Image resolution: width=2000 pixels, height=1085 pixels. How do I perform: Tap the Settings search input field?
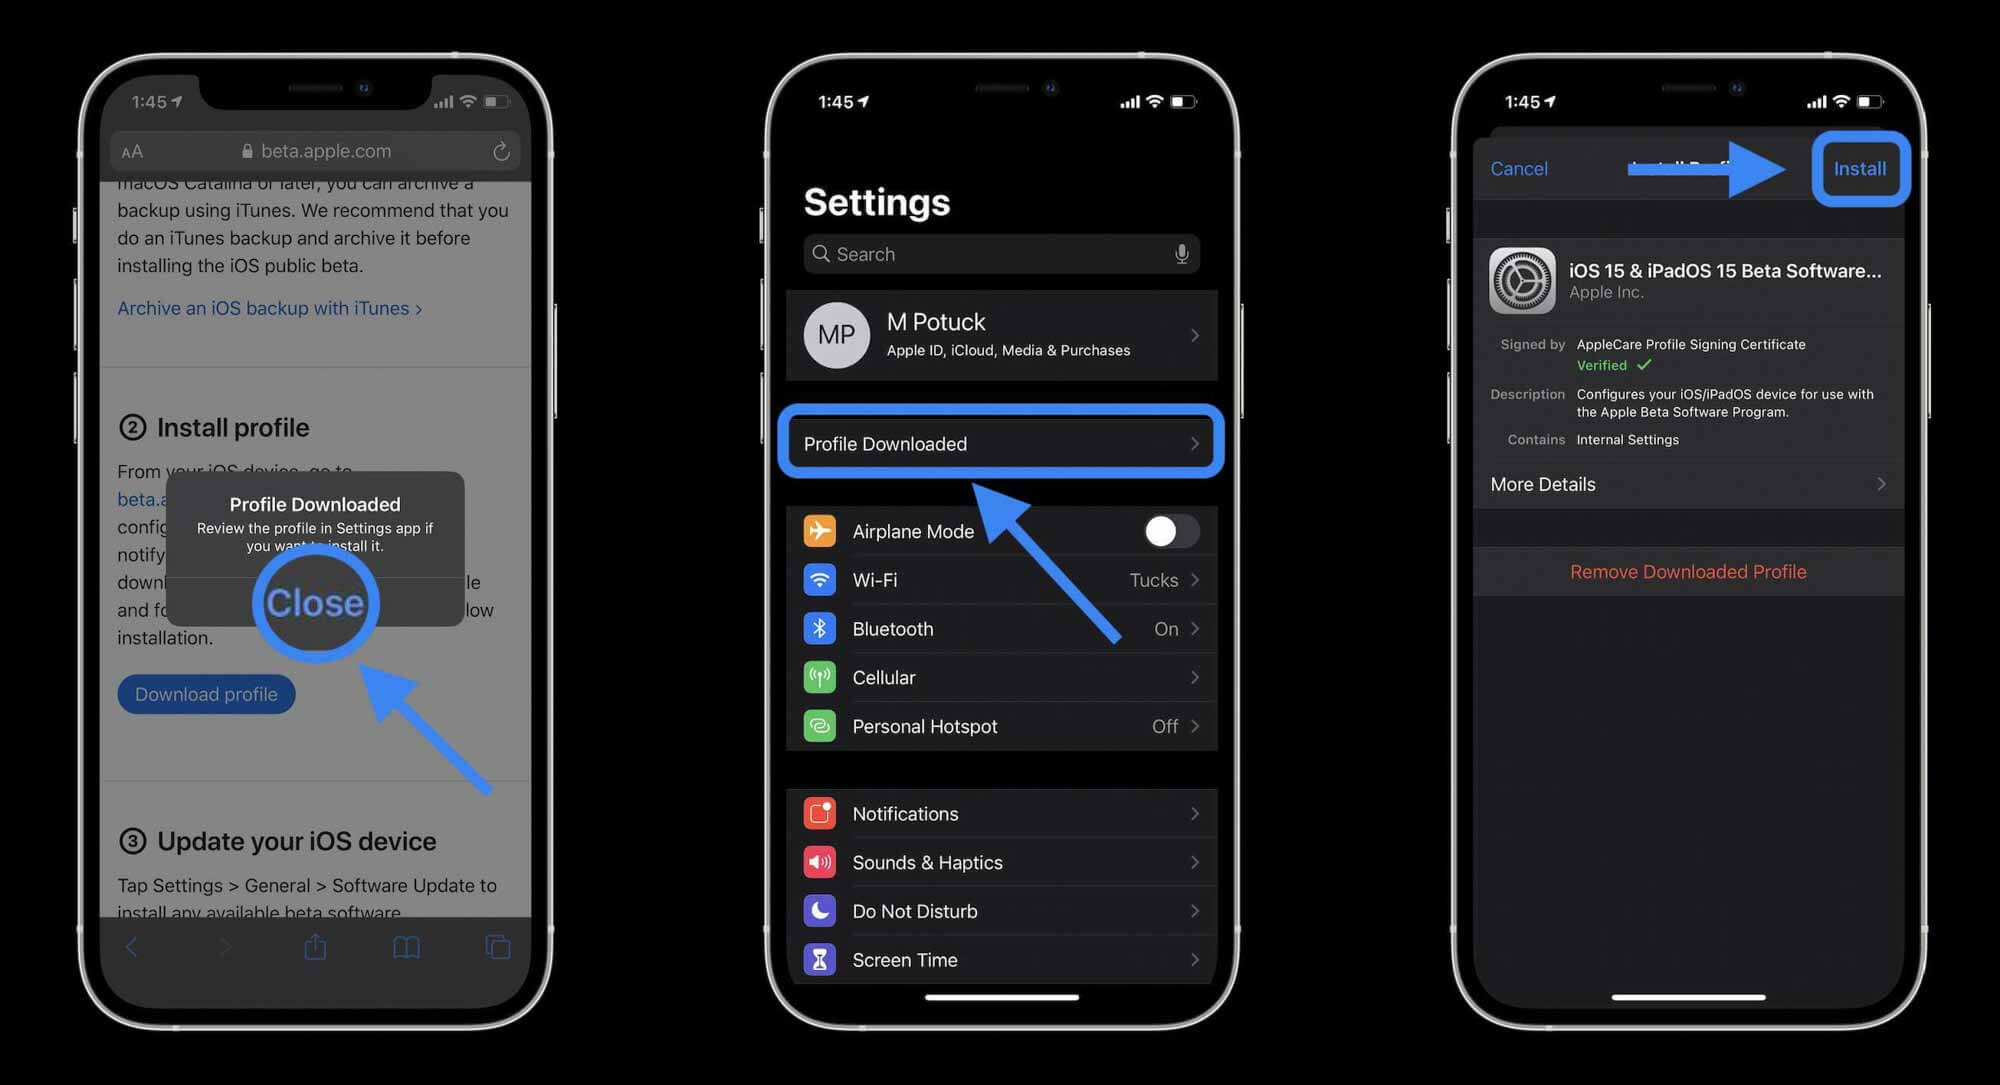coord(1001,254)
